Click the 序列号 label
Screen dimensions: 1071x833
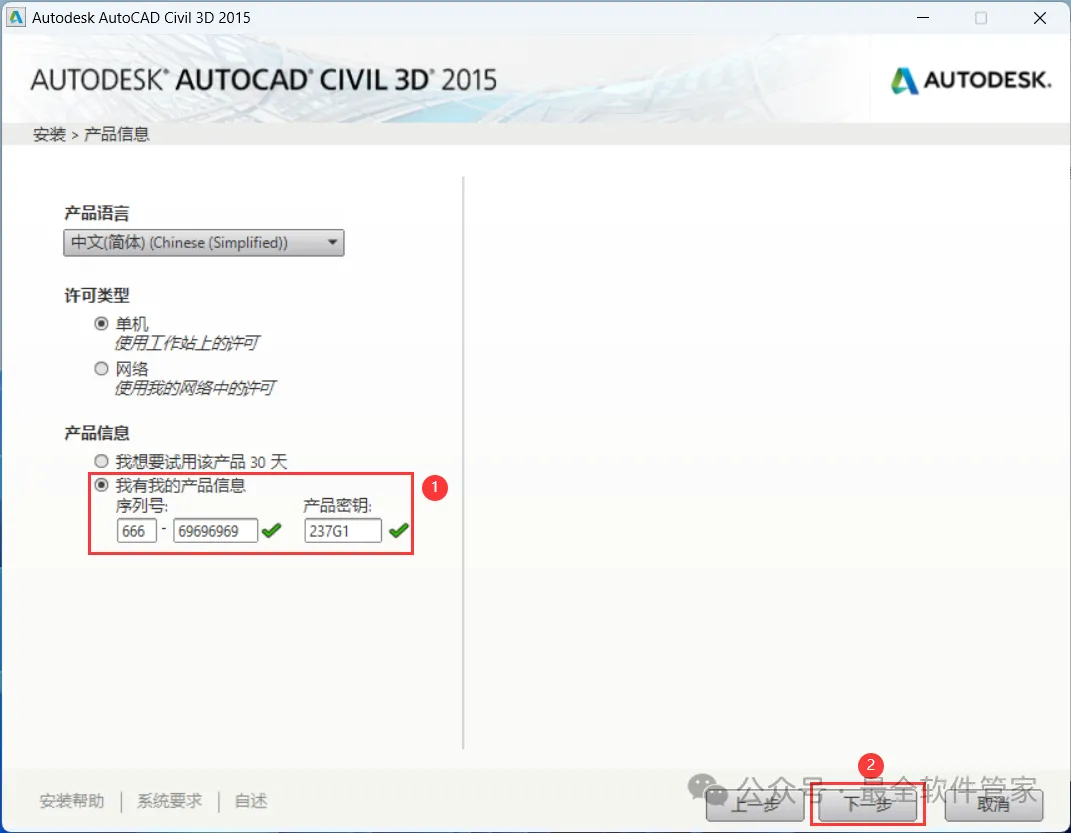click(141, 506)
